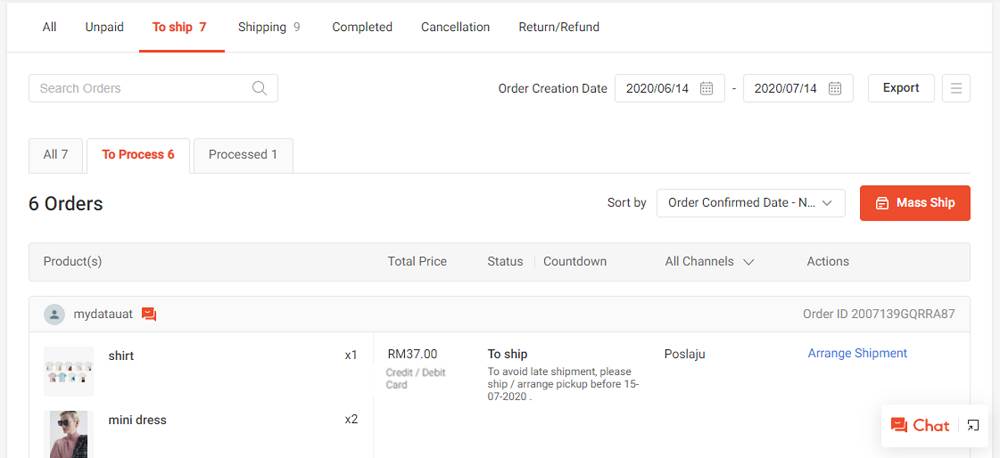This screenshot has height=458, width=1000.
Task: Select the Processed 1 sub-tab
Action: click(243, 155)
